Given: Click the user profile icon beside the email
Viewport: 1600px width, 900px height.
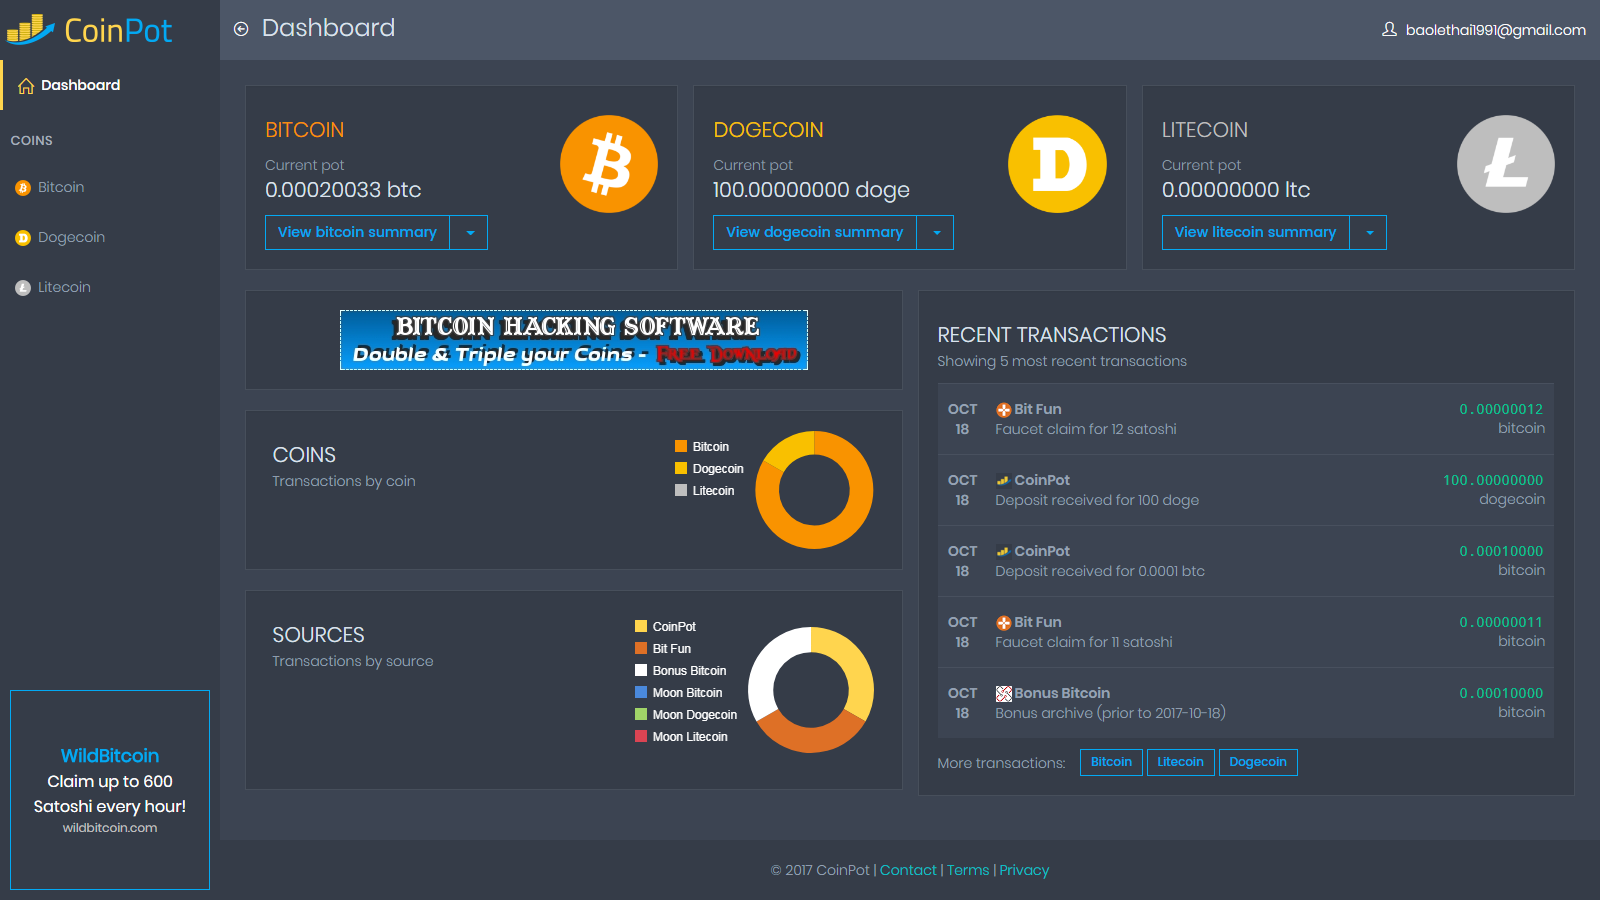Looking at the screenshot, I should [1389, 30].
